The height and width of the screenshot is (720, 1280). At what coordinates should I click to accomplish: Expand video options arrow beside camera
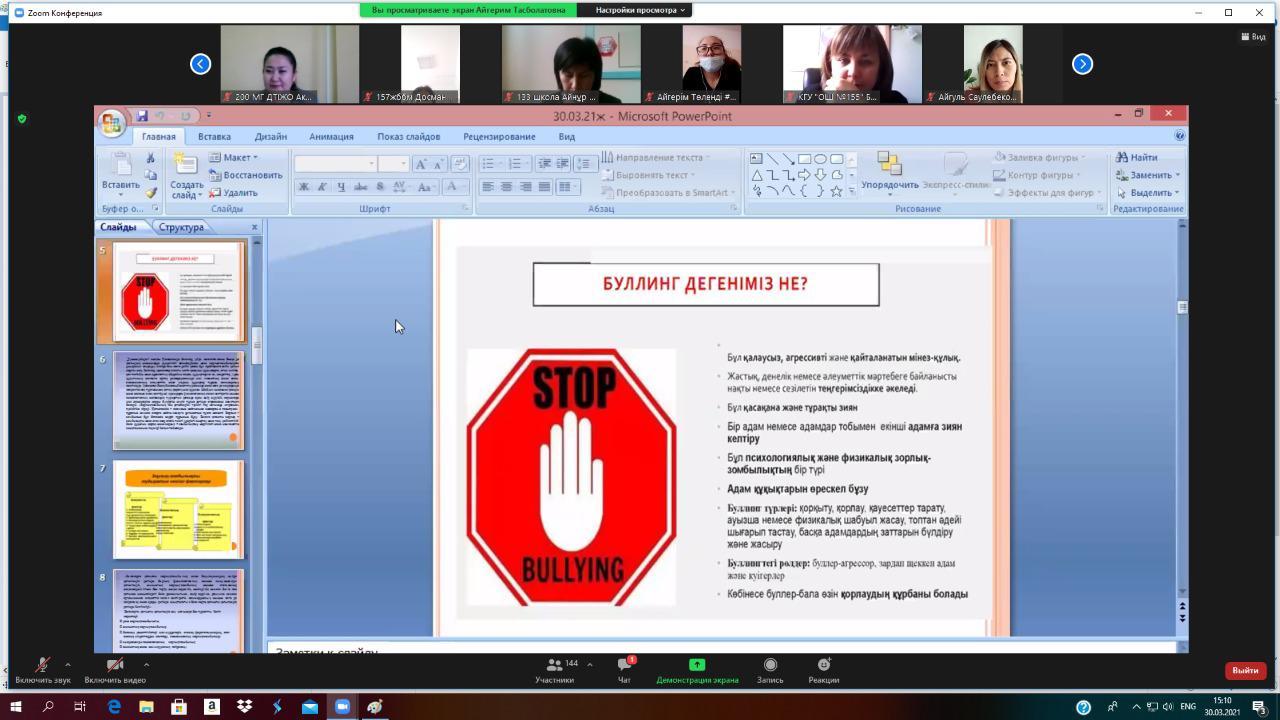click(146, 664)
